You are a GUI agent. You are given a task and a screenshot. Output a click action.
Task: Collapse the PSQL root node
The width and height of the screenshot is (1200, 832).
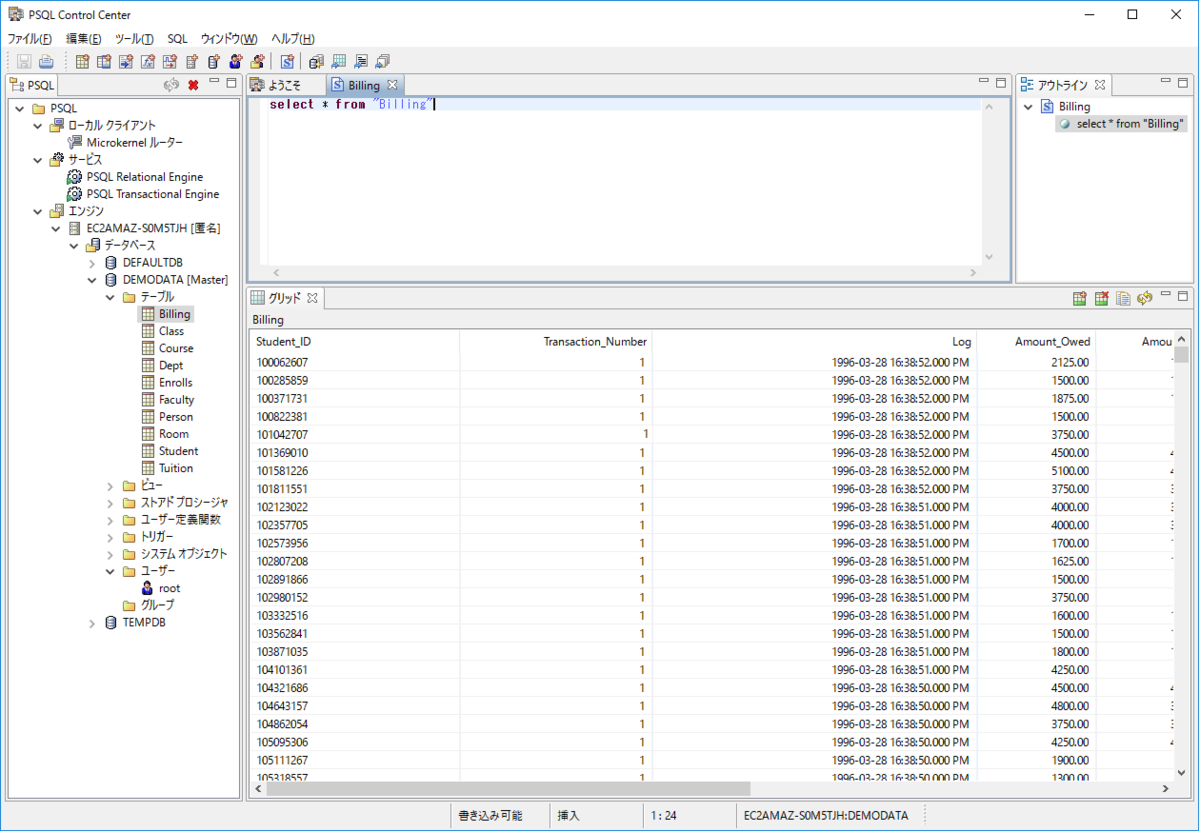tap(21, 108)
